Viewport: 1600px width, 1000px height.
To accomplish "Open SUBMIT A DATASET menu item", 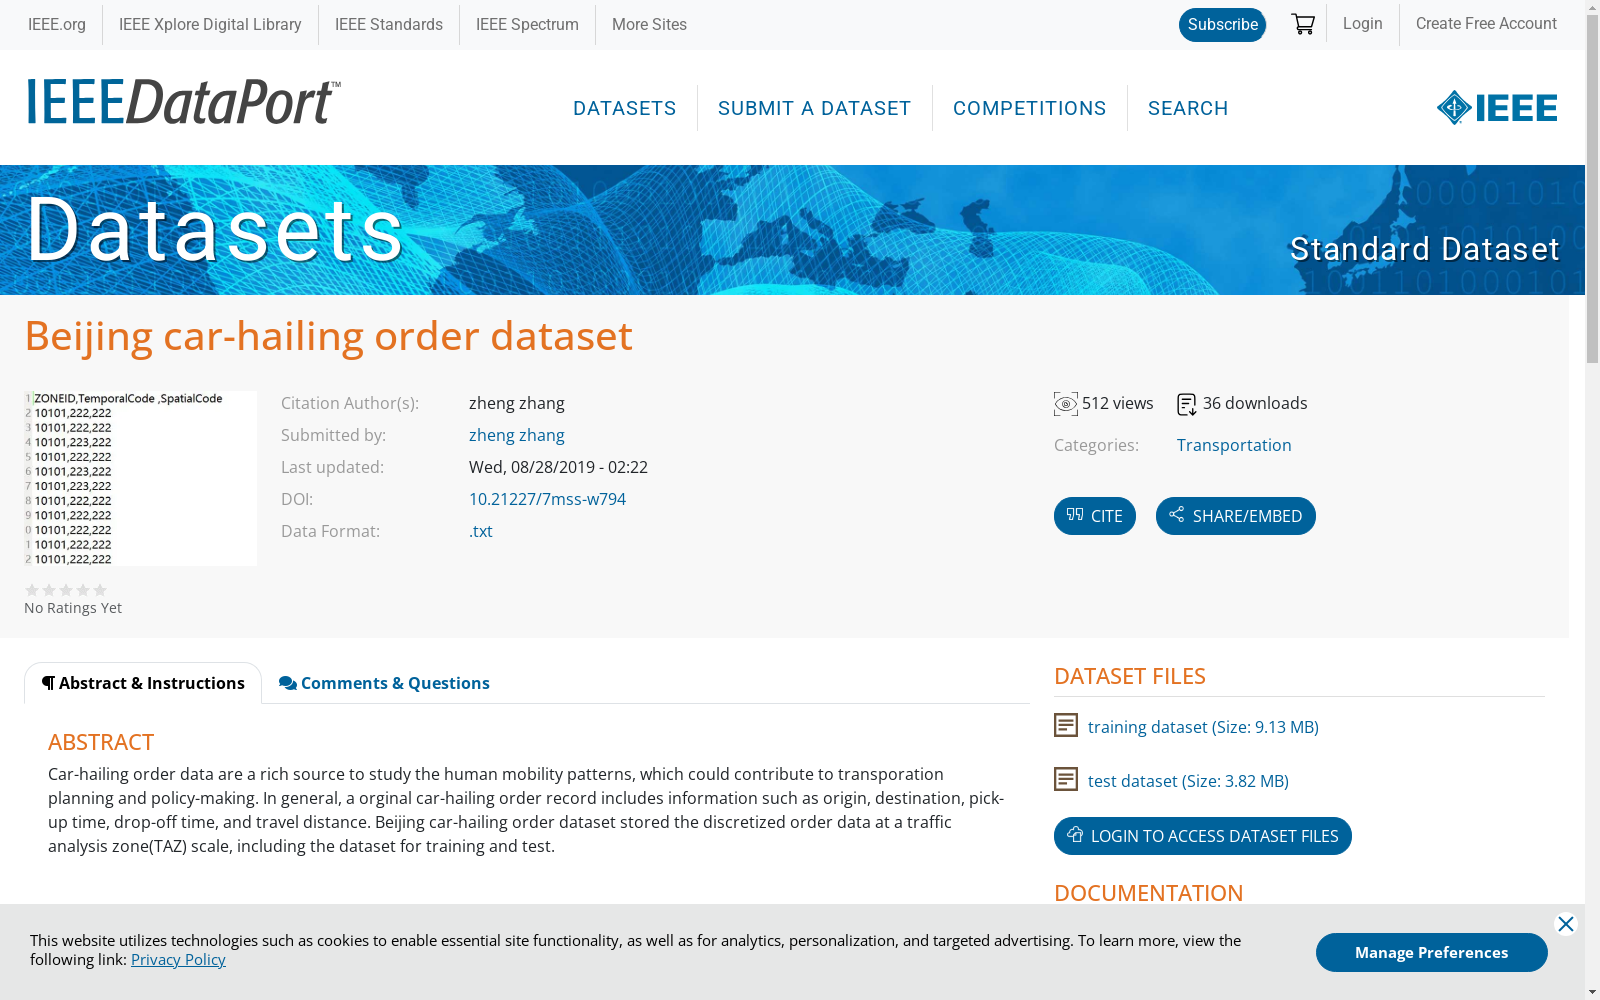I will [815, 108].
